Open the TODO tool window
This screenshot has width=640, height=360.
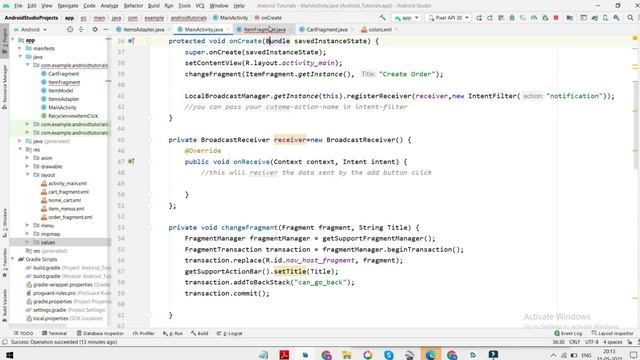tap(23, 333)
